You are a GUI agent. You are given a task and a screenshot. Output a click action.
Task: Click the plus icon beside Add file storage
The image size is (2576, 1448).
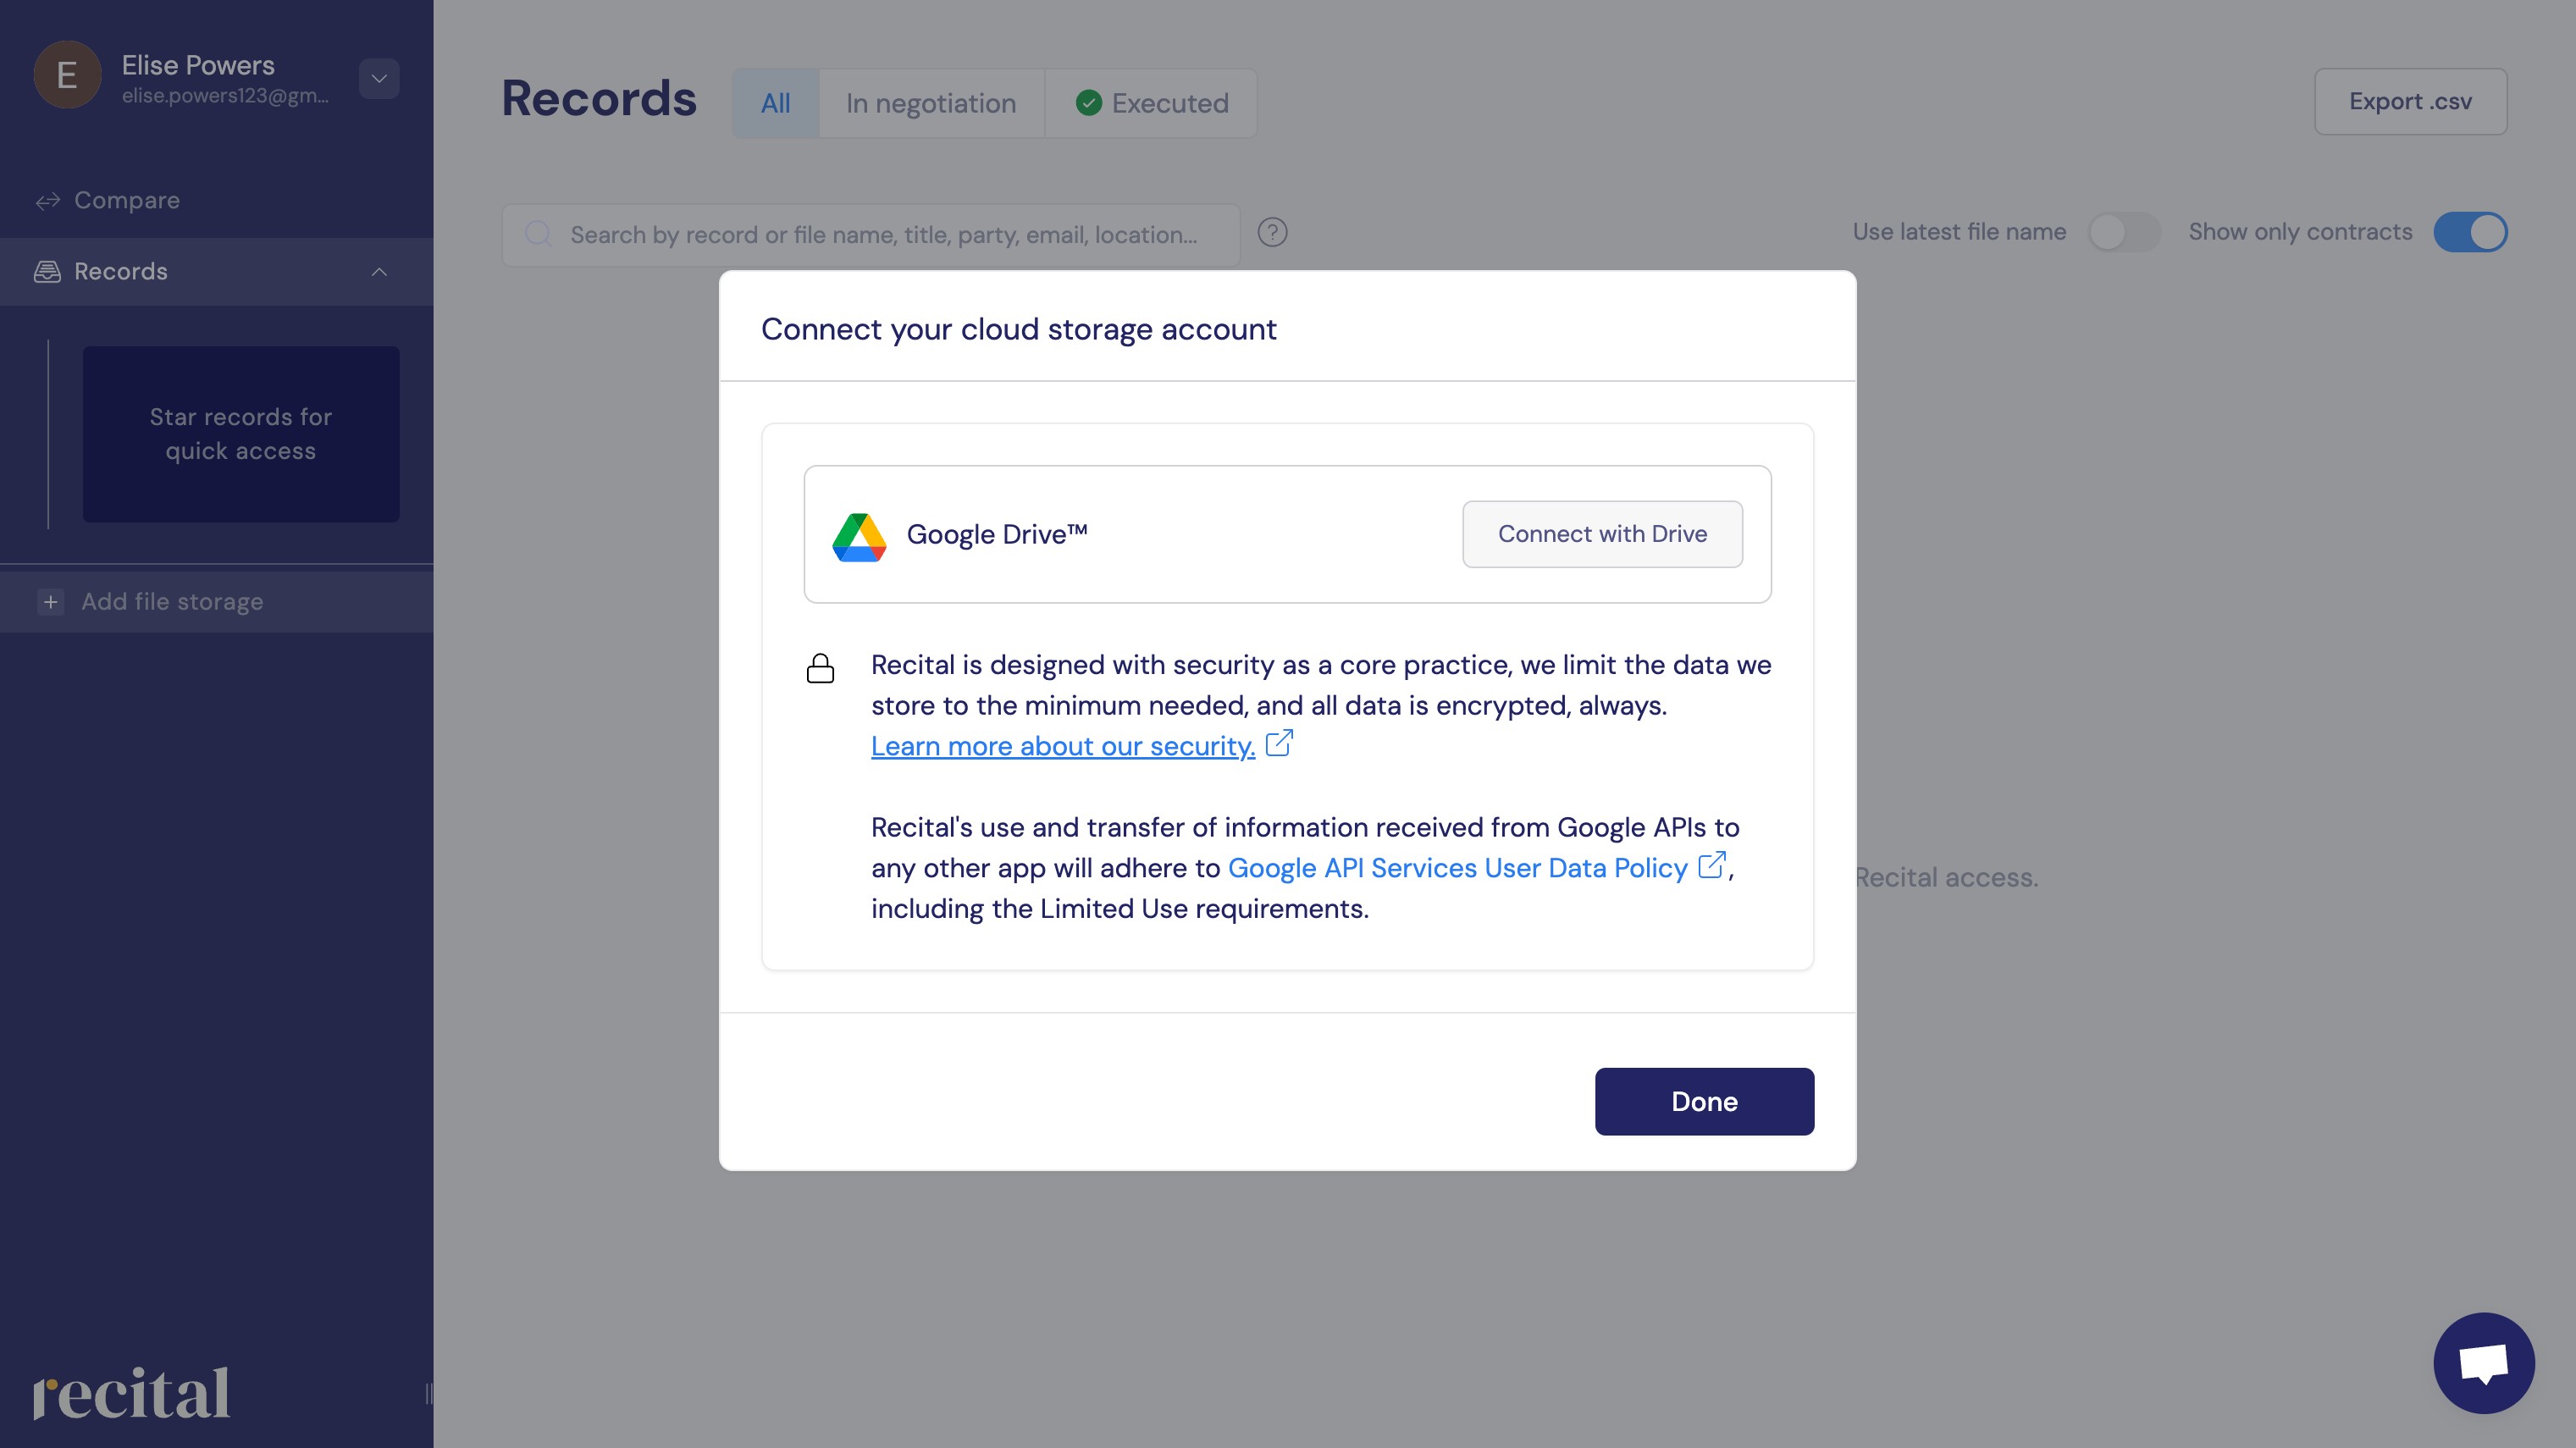(51, 602)
